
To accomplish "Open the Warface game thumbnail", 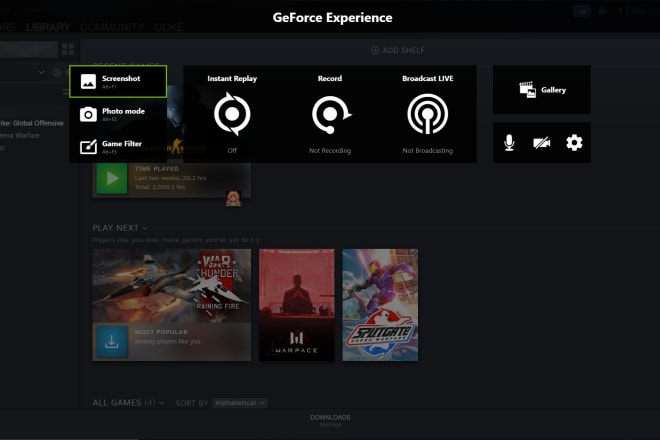I will (297, 305).
